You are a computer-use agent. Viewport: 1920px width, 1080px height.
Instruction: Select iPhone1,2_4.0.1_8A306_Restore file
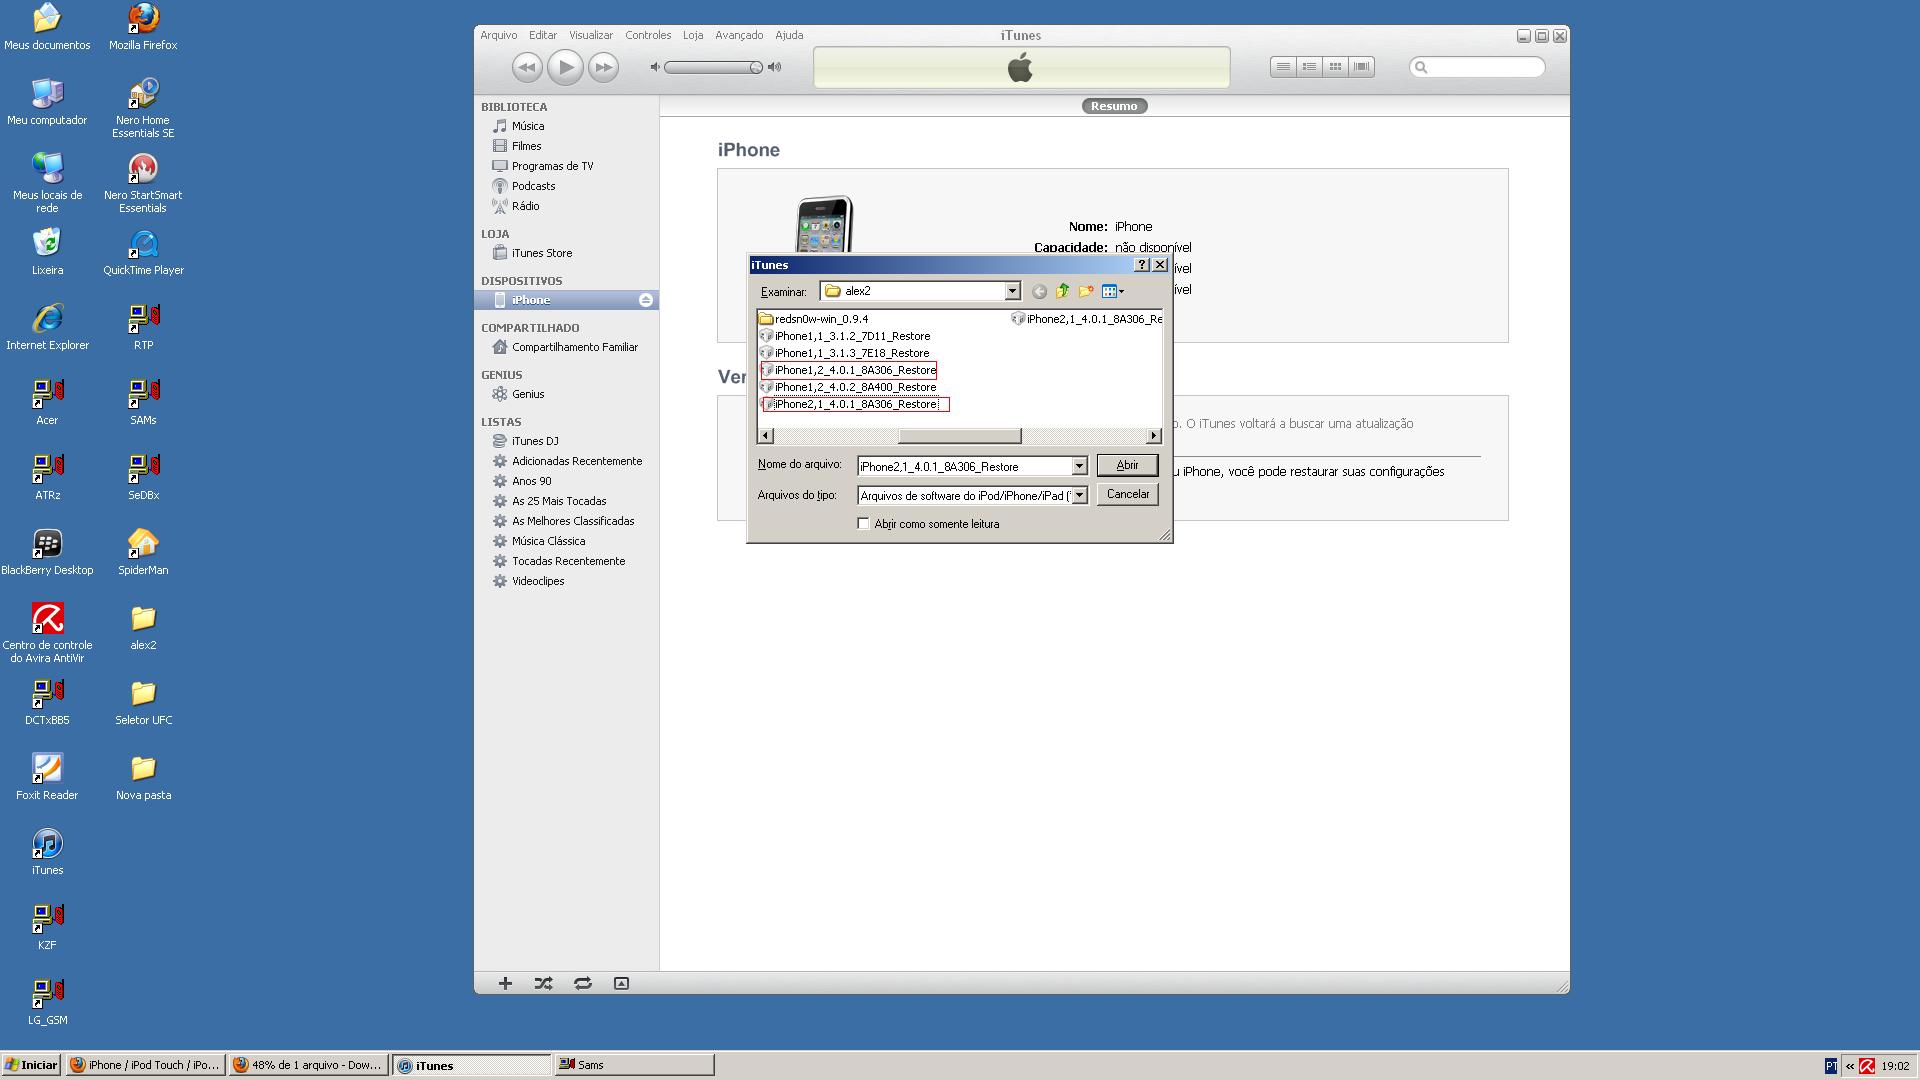(x=848, y=370)
